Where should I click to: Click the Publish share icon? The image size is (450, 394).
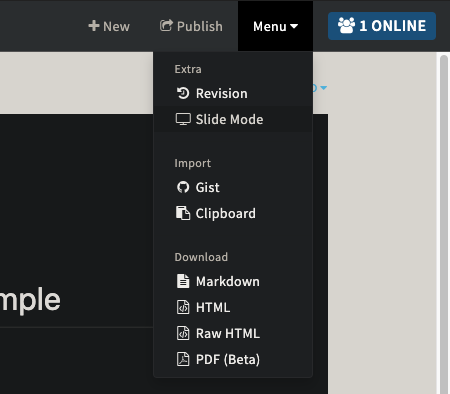(166, 25)
